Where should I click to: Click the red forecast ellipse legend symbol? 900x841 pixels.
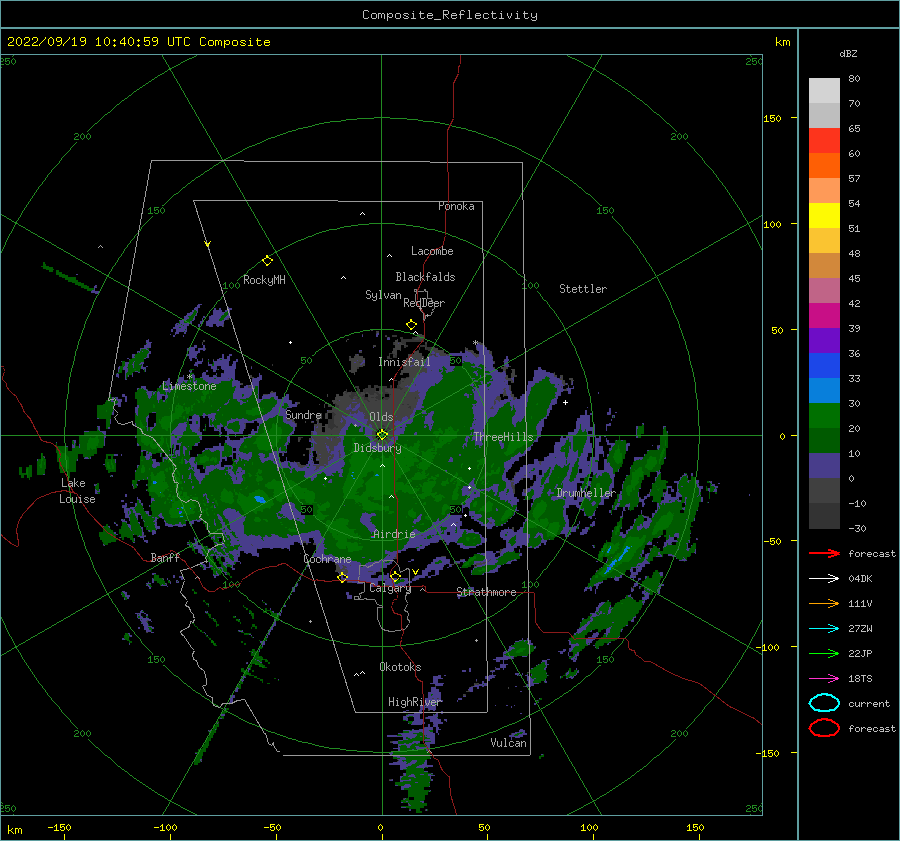coord(824,728)
